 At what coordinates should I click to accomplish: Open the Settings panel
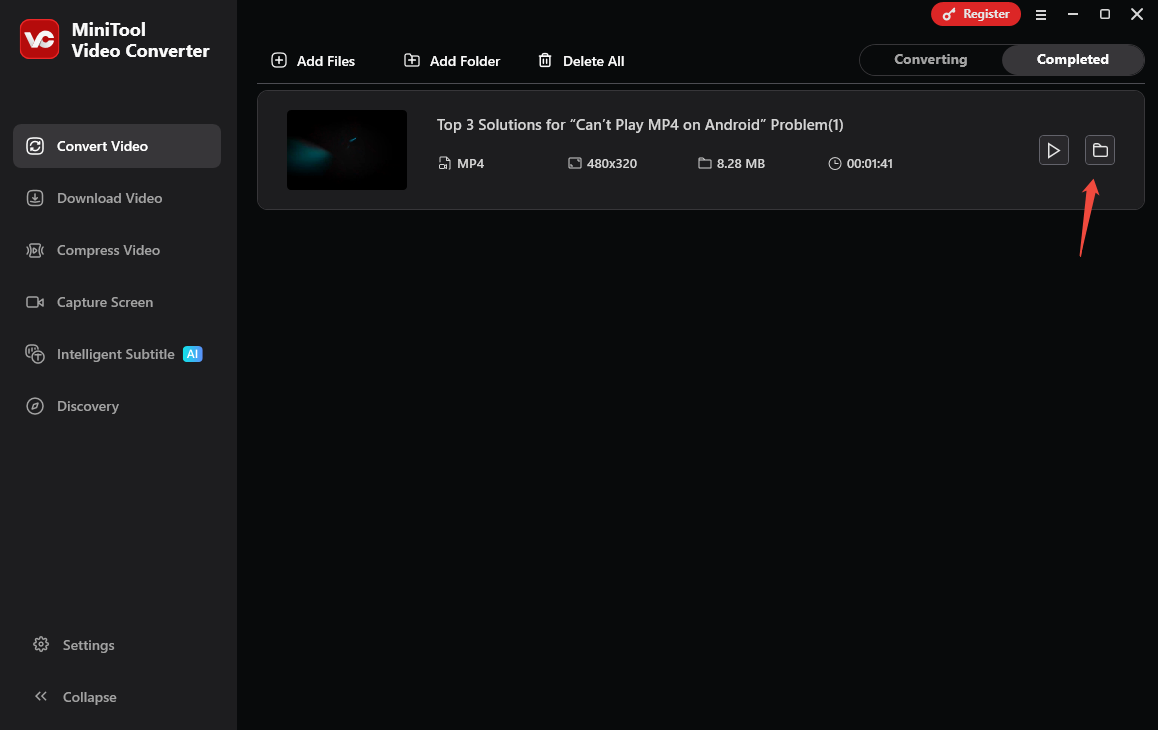(40, 645)
